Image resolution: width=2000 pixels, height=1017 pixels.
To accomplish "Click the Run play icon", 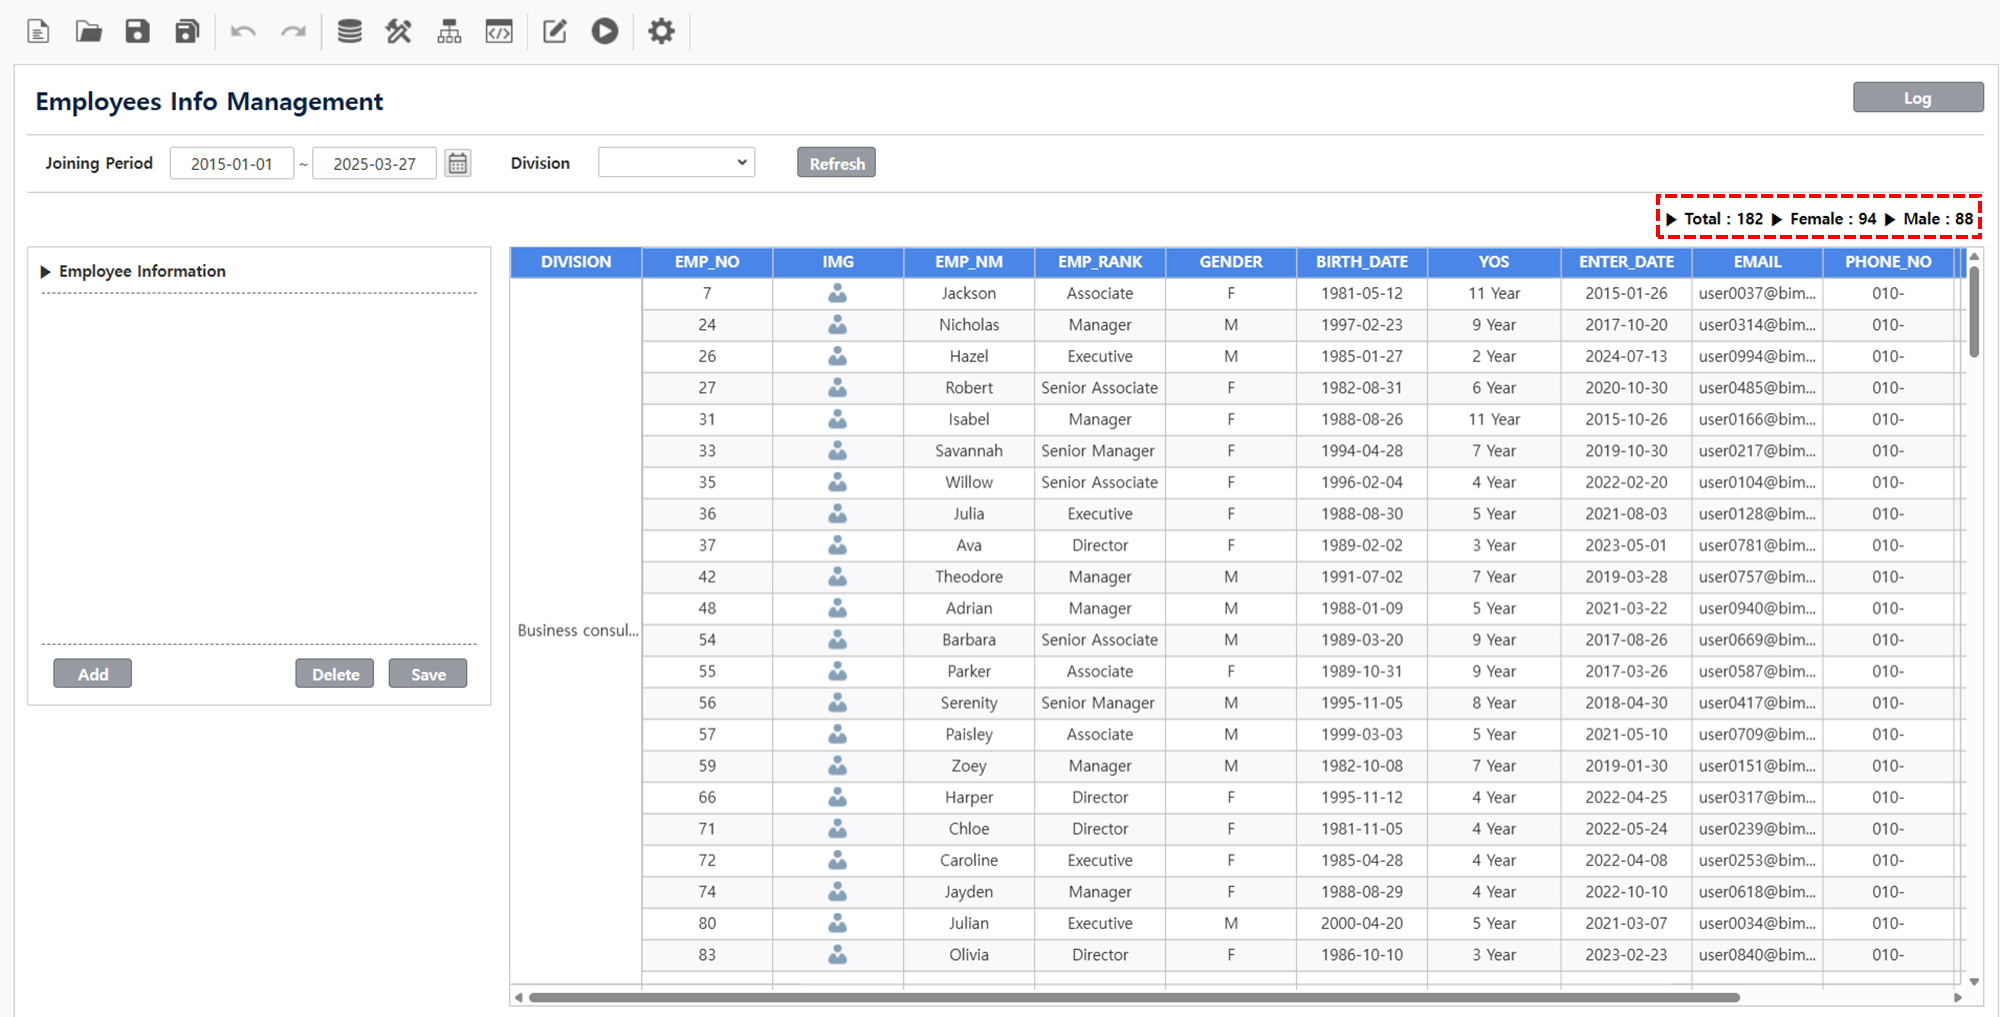I will click(605, 31).
